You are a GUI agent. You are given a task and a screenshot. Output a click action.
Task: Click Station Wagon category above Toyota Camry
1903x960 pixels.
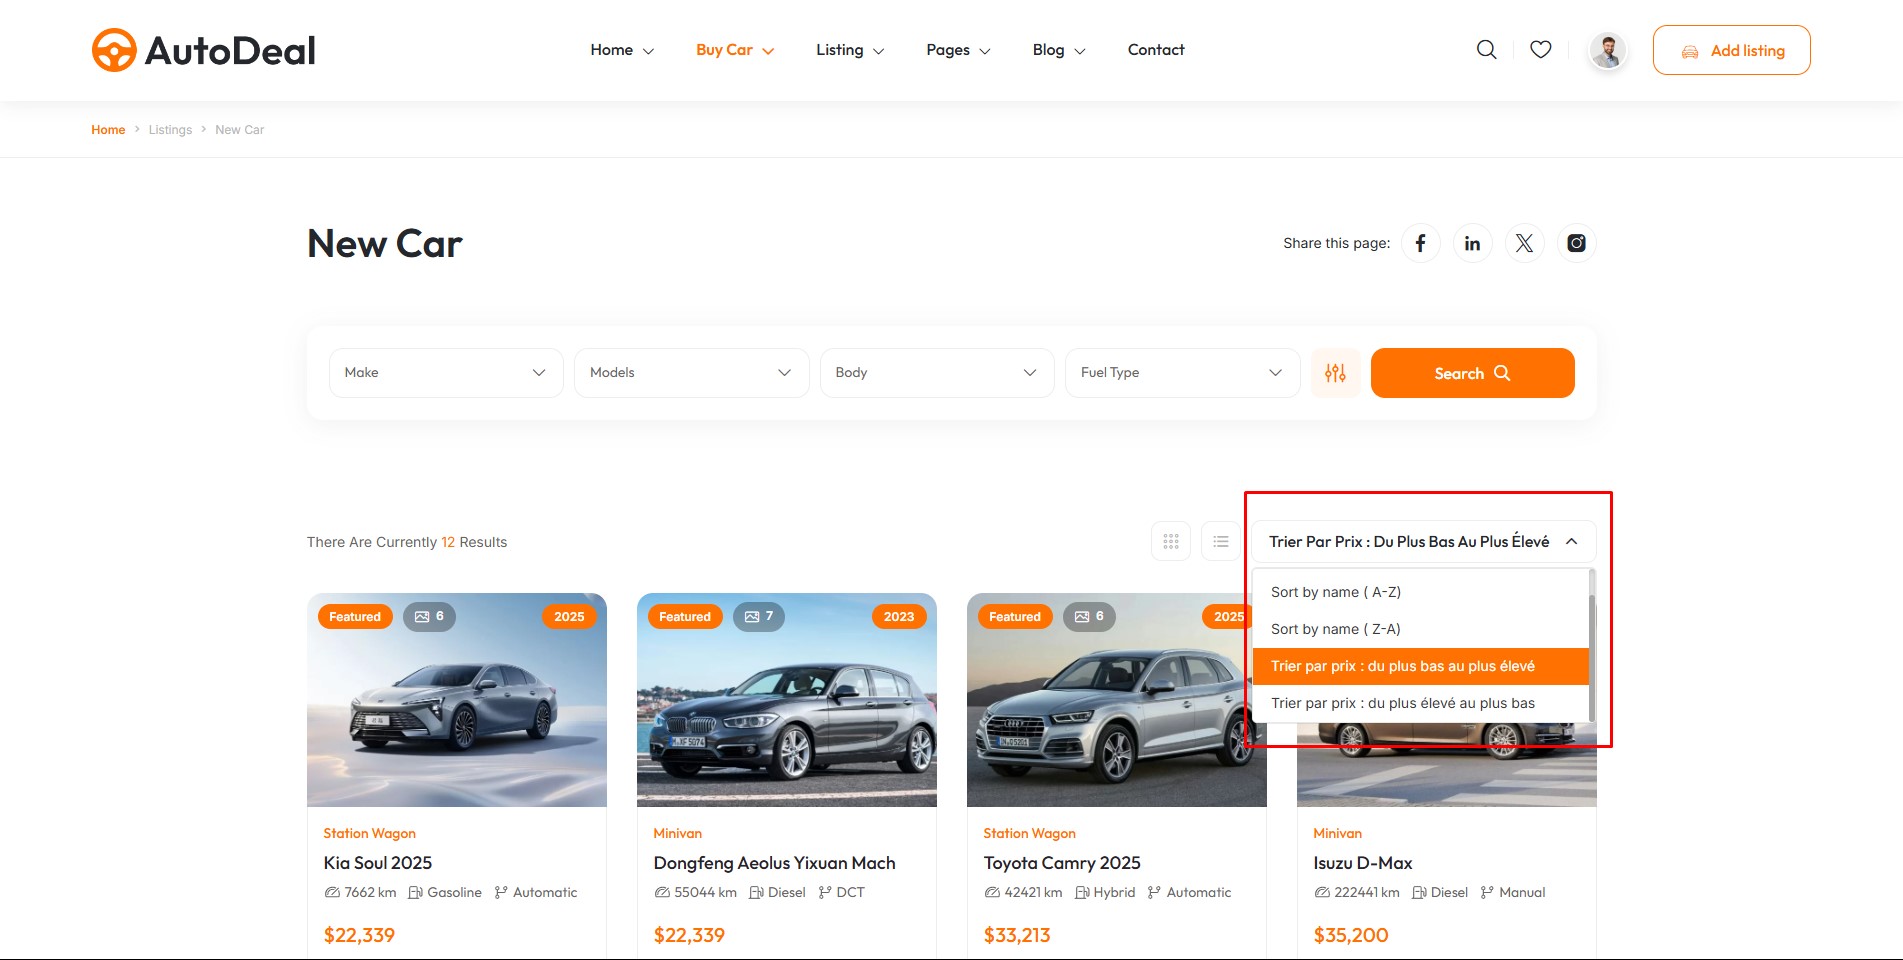[1029, 833]
